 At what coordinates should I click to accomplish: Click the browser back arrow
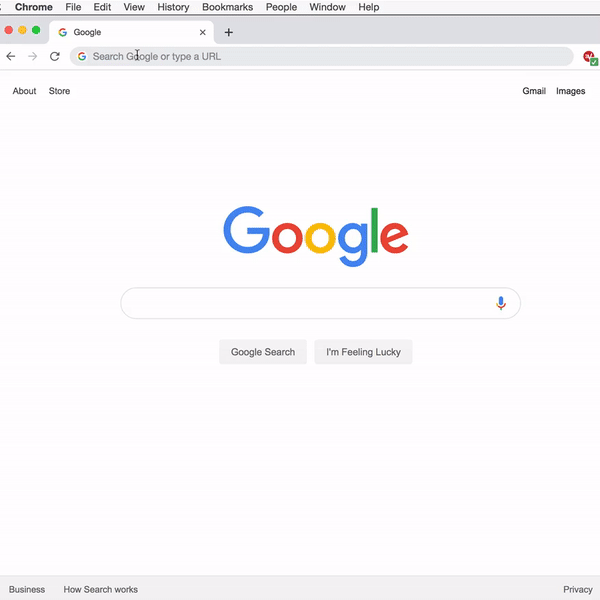(x=11, y=56)
